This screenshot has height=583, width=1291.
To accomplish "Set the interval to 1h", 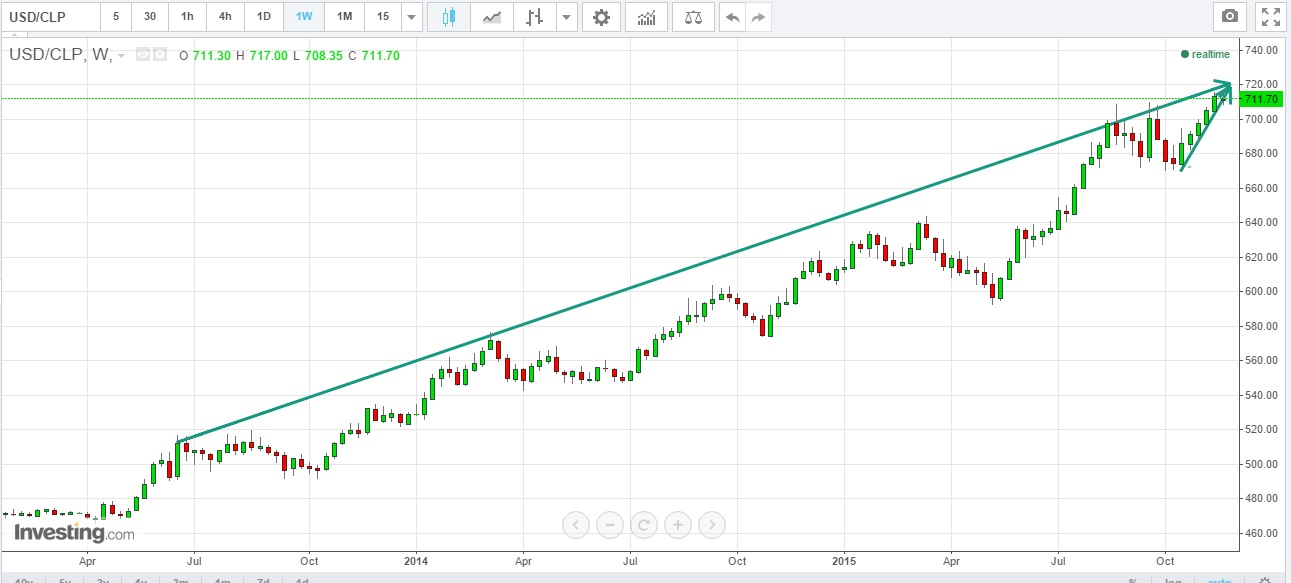I will (x=187, y=17).
